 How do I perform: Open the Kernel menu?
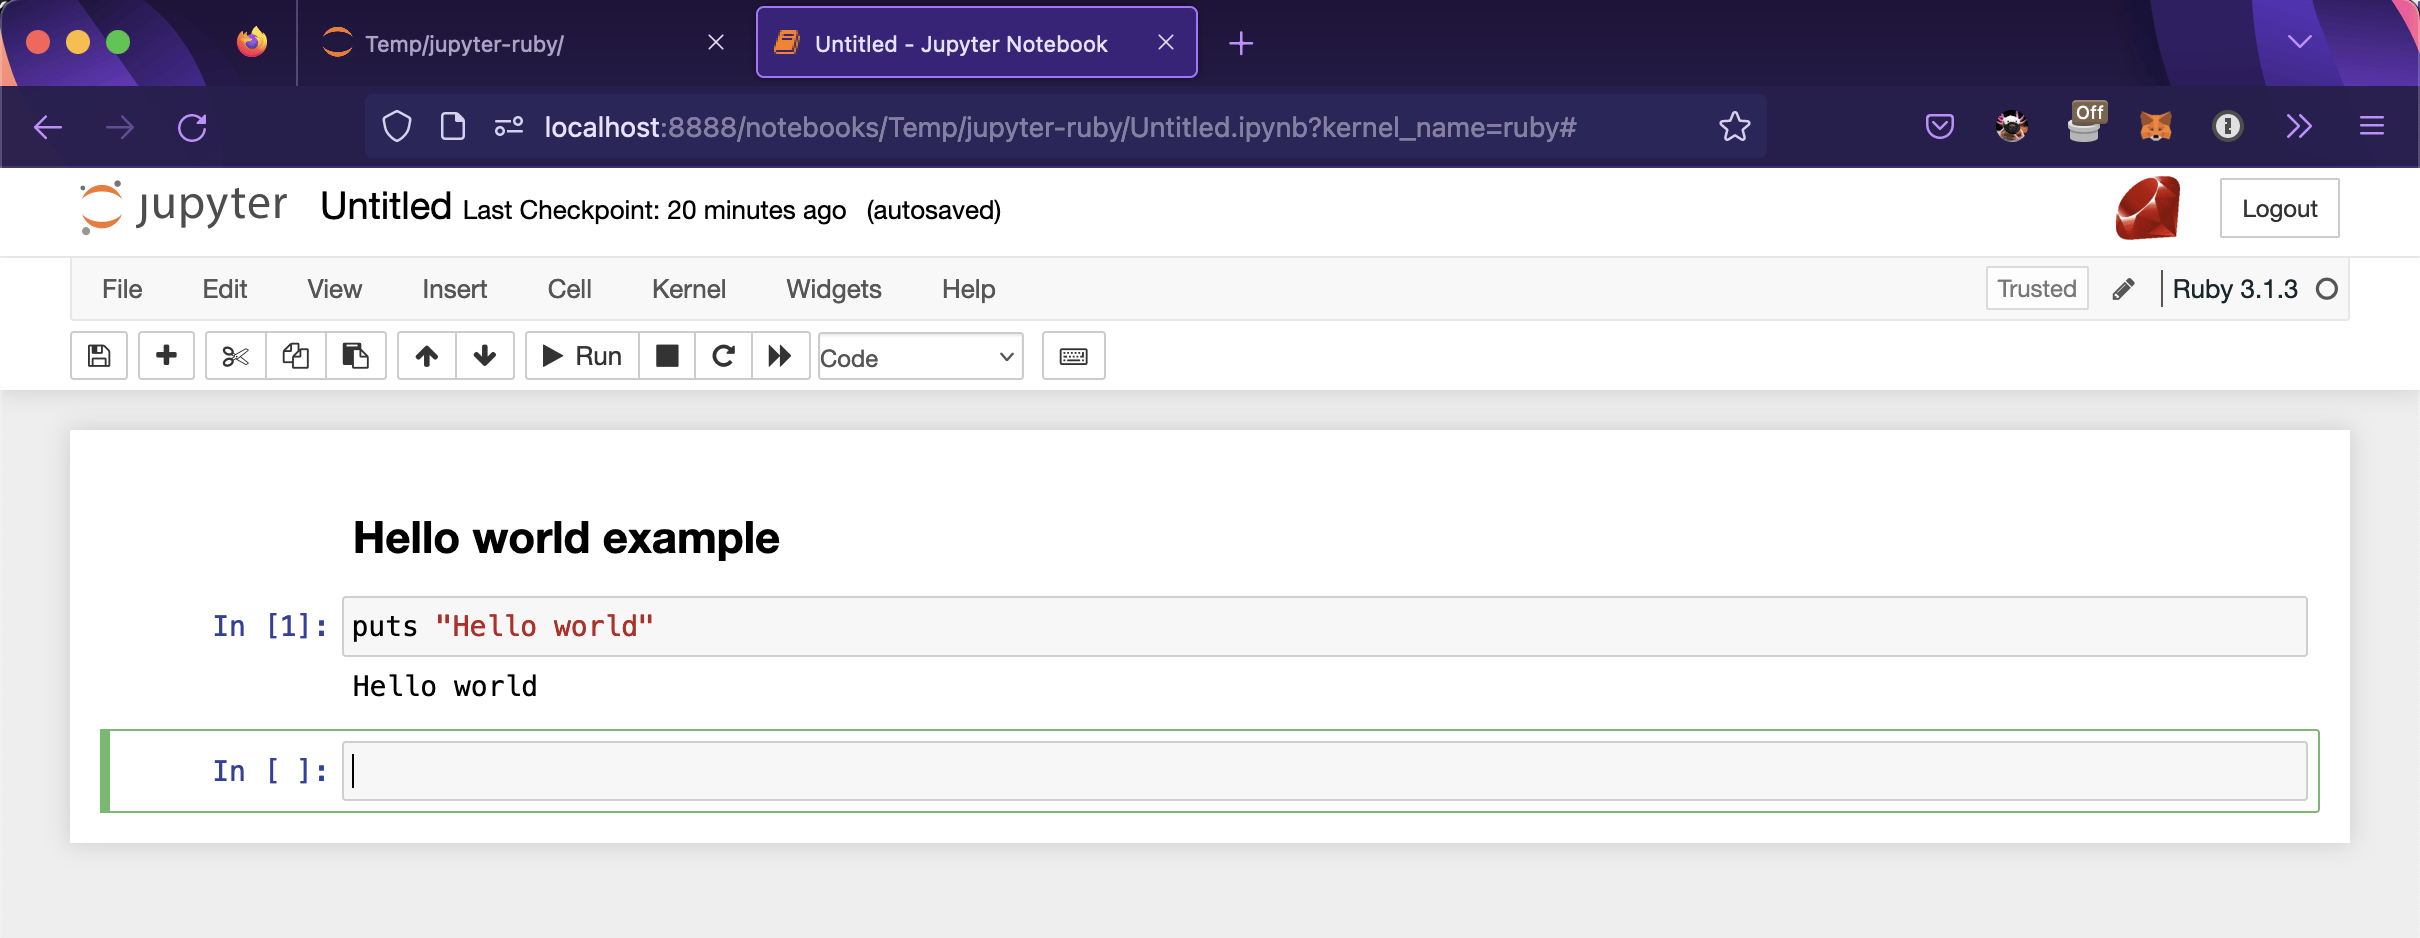688,289
